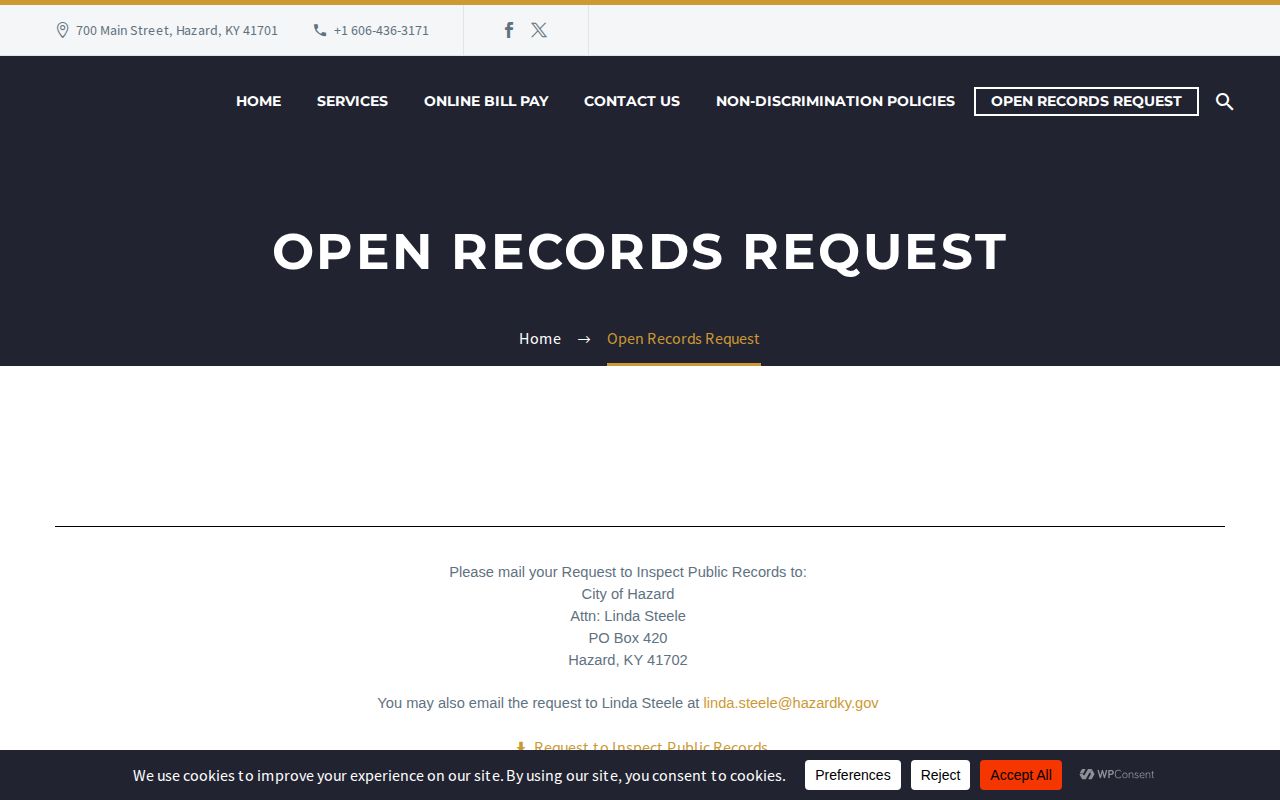Select the 'PO Box 420' text line
Image resolution: width=1280 pixels, height=800 pixels.
(x=628, y=638)
